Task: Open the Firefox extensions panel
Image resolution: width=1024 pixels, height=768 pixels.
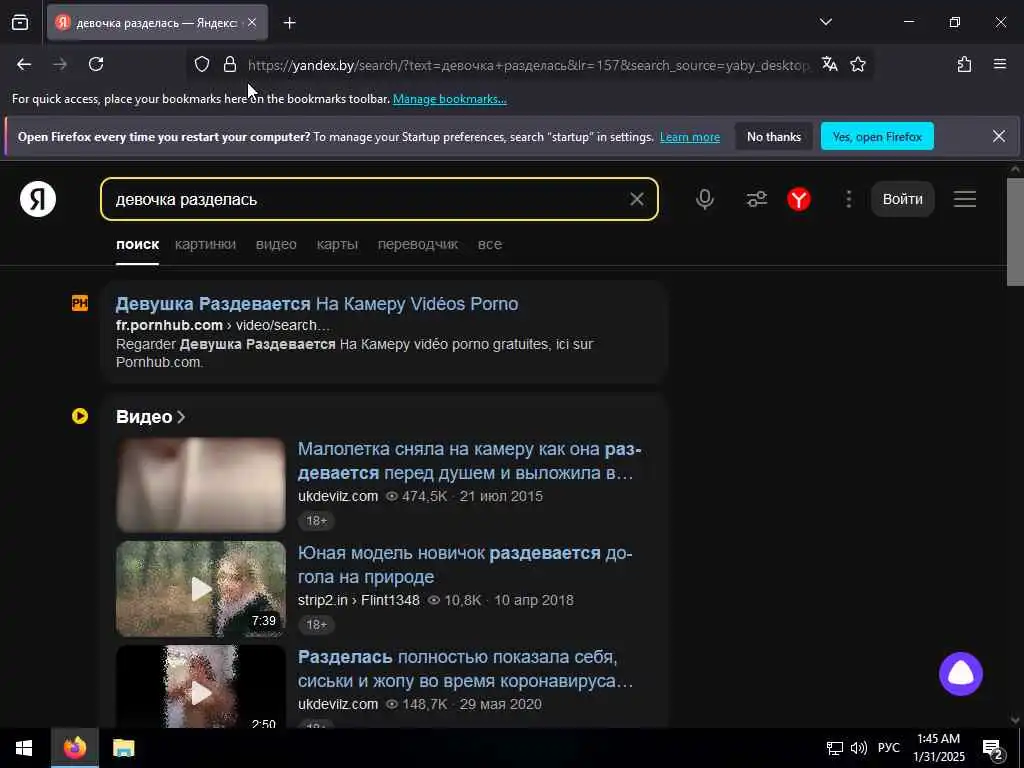Action: [964, 64]
